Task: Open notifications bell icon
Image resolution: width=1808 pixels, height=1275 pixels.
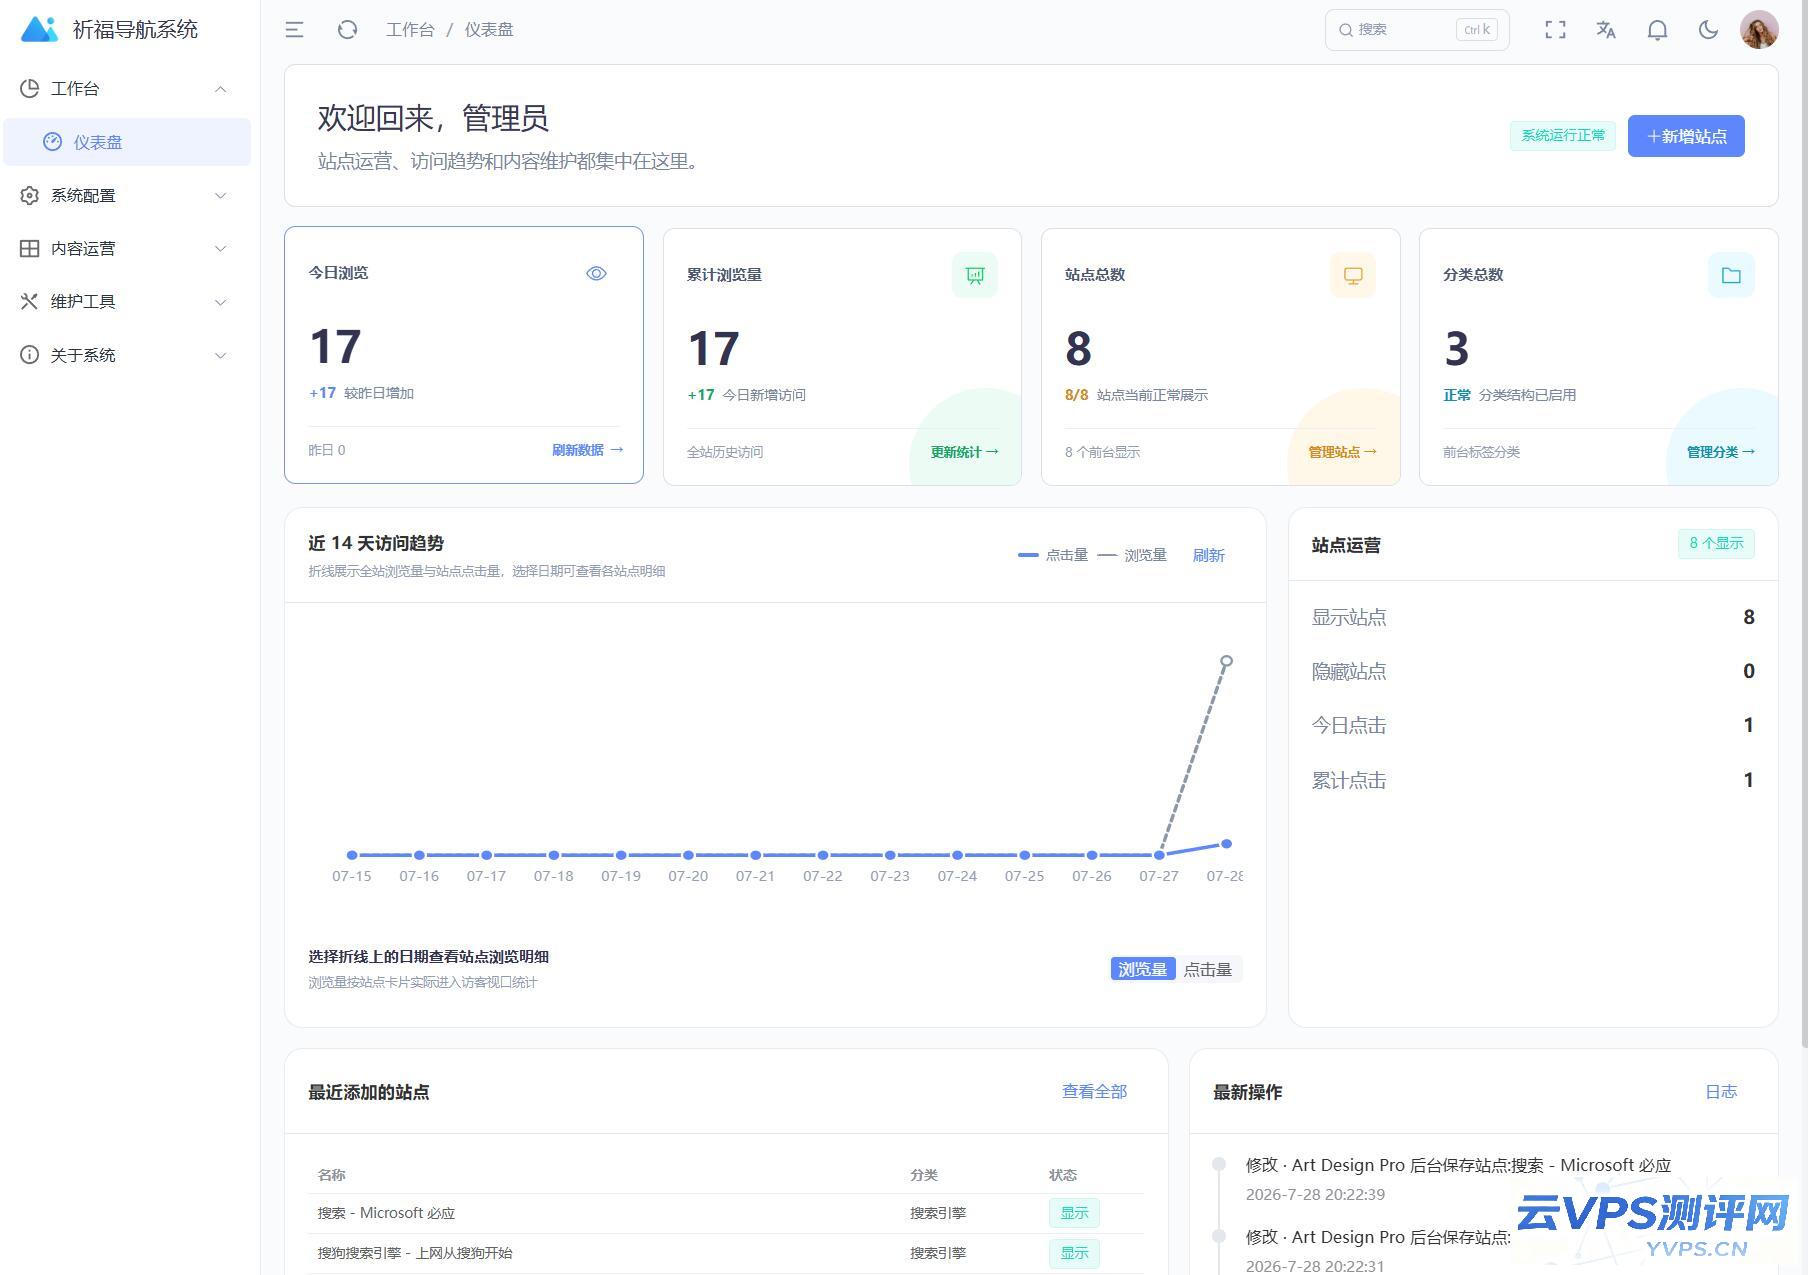Action: pos(1657,30)
